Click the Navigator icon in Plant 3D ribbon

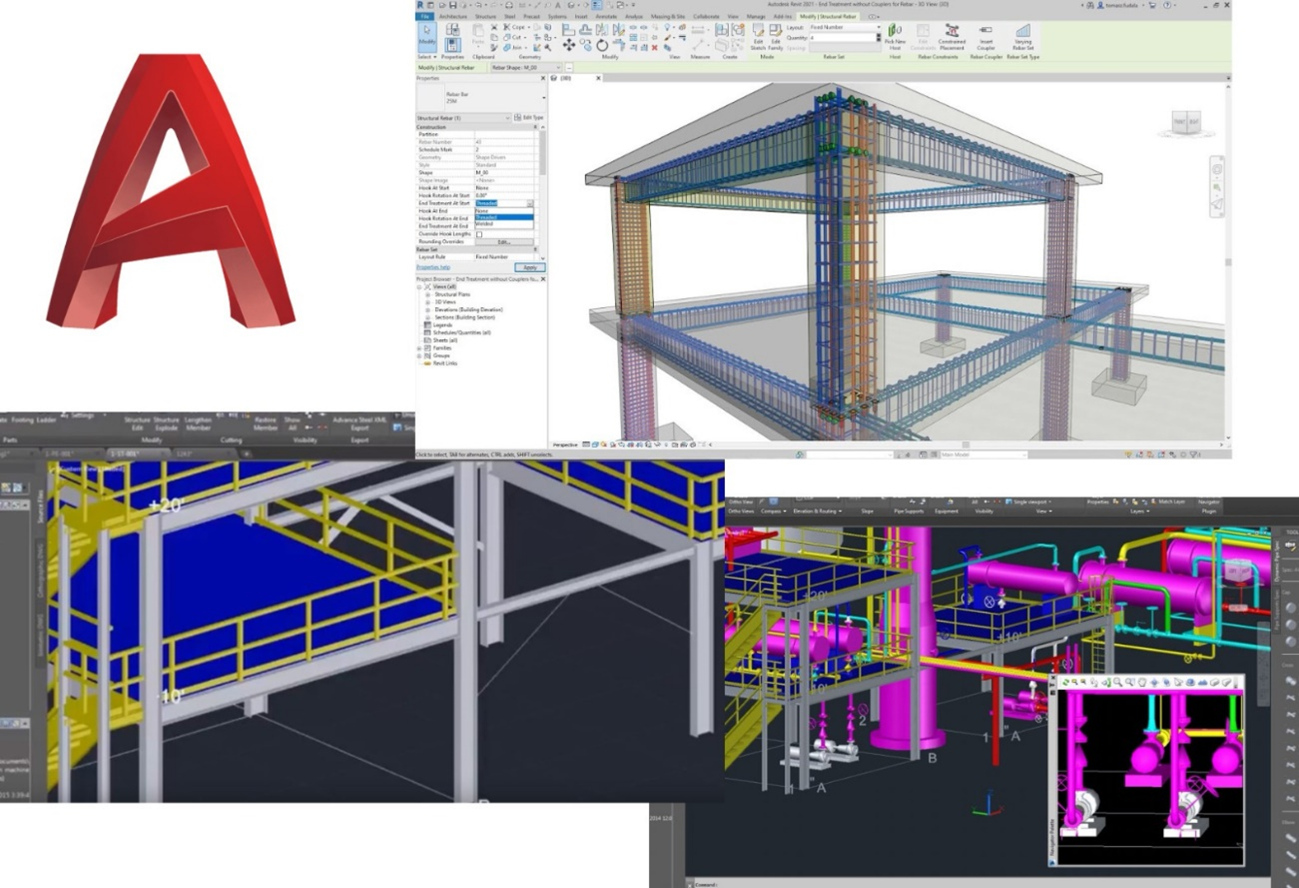pyautogui.click(x=1209, y=502)
